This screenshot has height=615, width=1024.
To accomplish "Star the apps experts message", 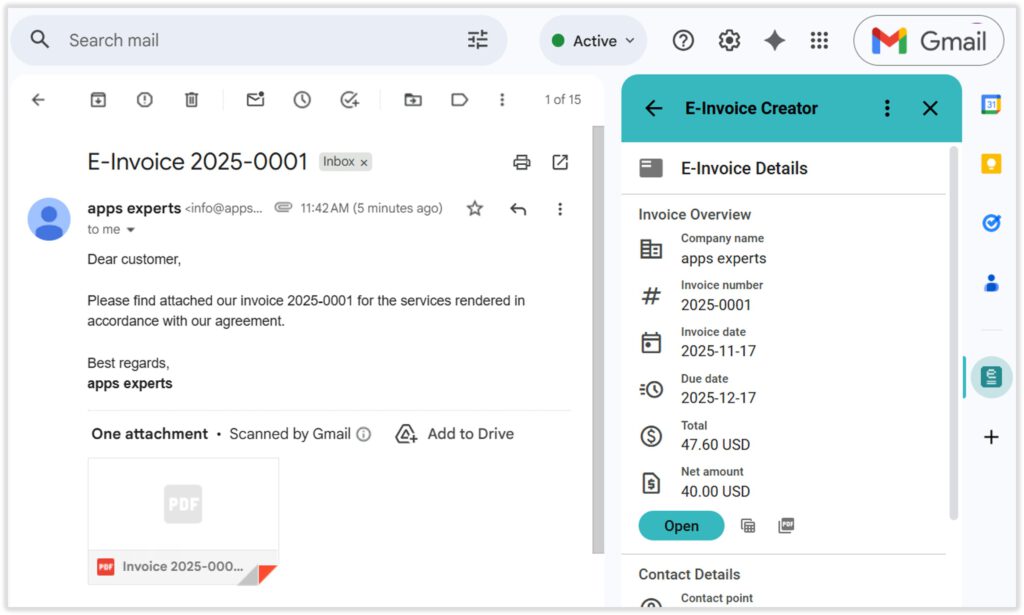I will [x=475, y=208].
